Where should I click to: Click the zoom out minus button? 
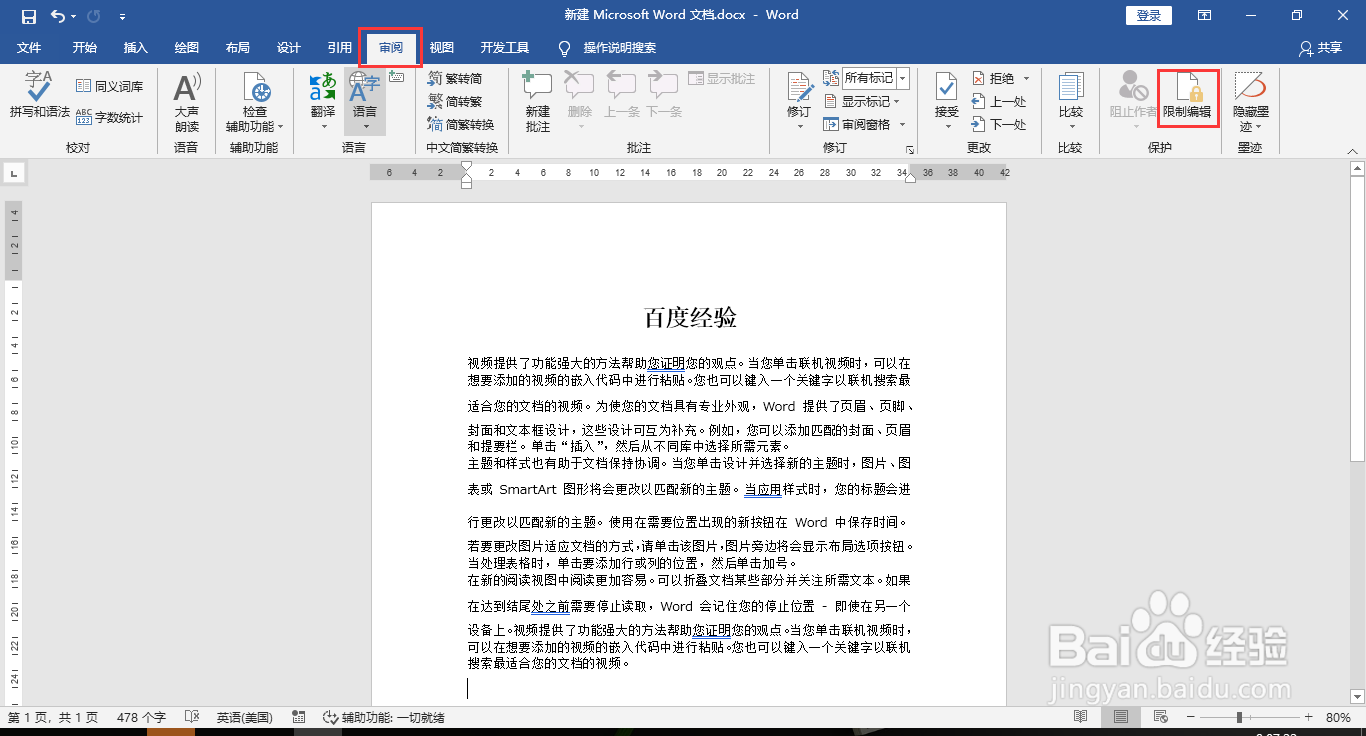tap(1191, 717)
